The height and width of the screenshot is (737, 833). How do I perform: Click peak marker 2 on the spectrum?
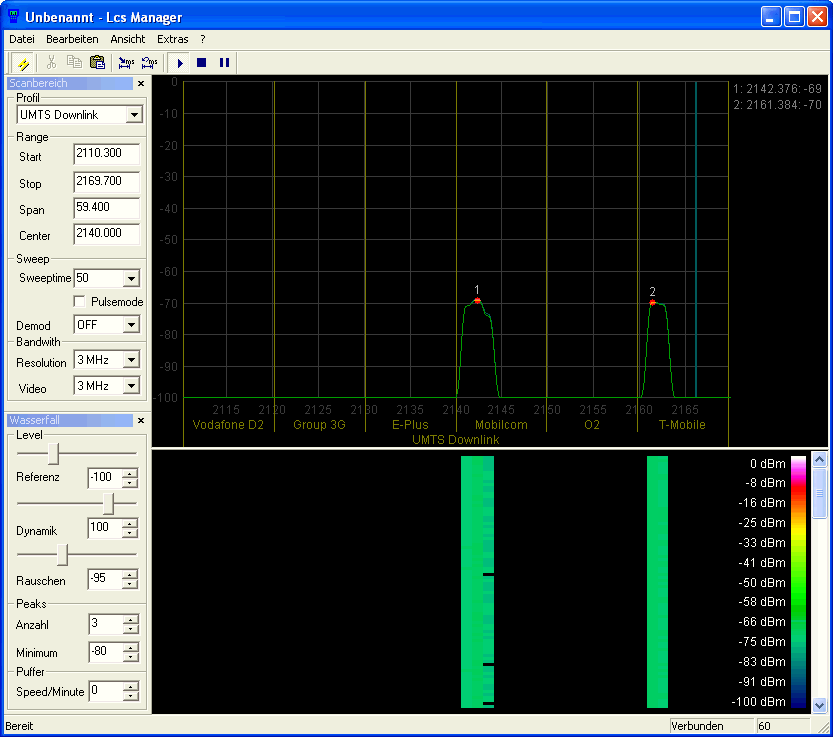(x=652, y=302)
